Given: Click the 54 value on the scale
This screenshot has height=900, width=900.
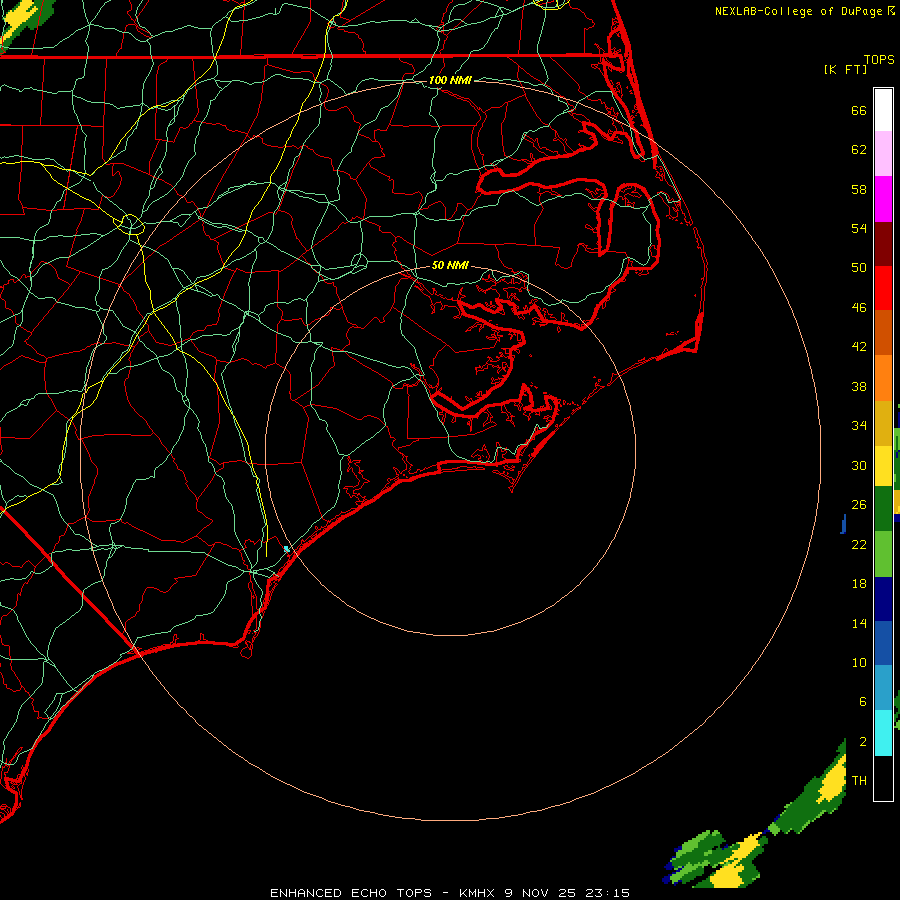Looking at the screenshot, I should pyautogui.click(x=859, y=228).
